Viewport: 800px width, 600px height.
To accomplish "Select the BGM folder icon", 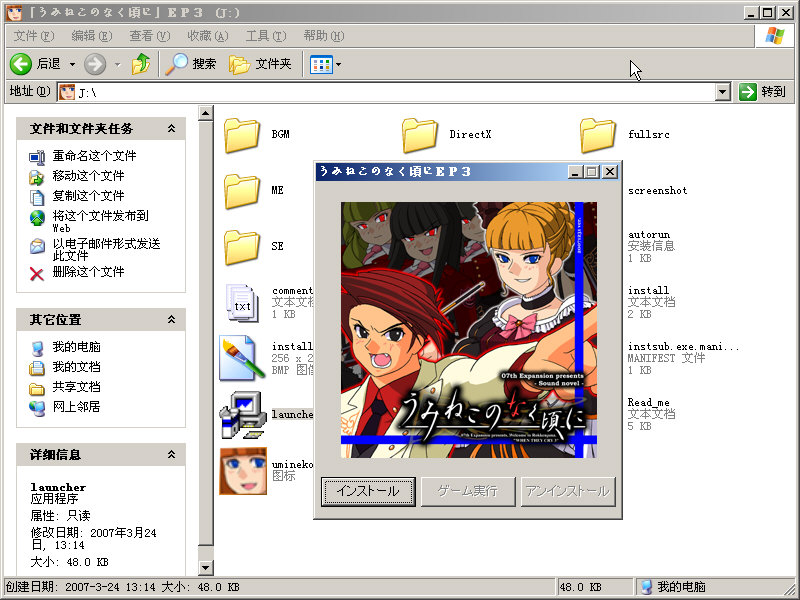I will (x=242, y=135).
